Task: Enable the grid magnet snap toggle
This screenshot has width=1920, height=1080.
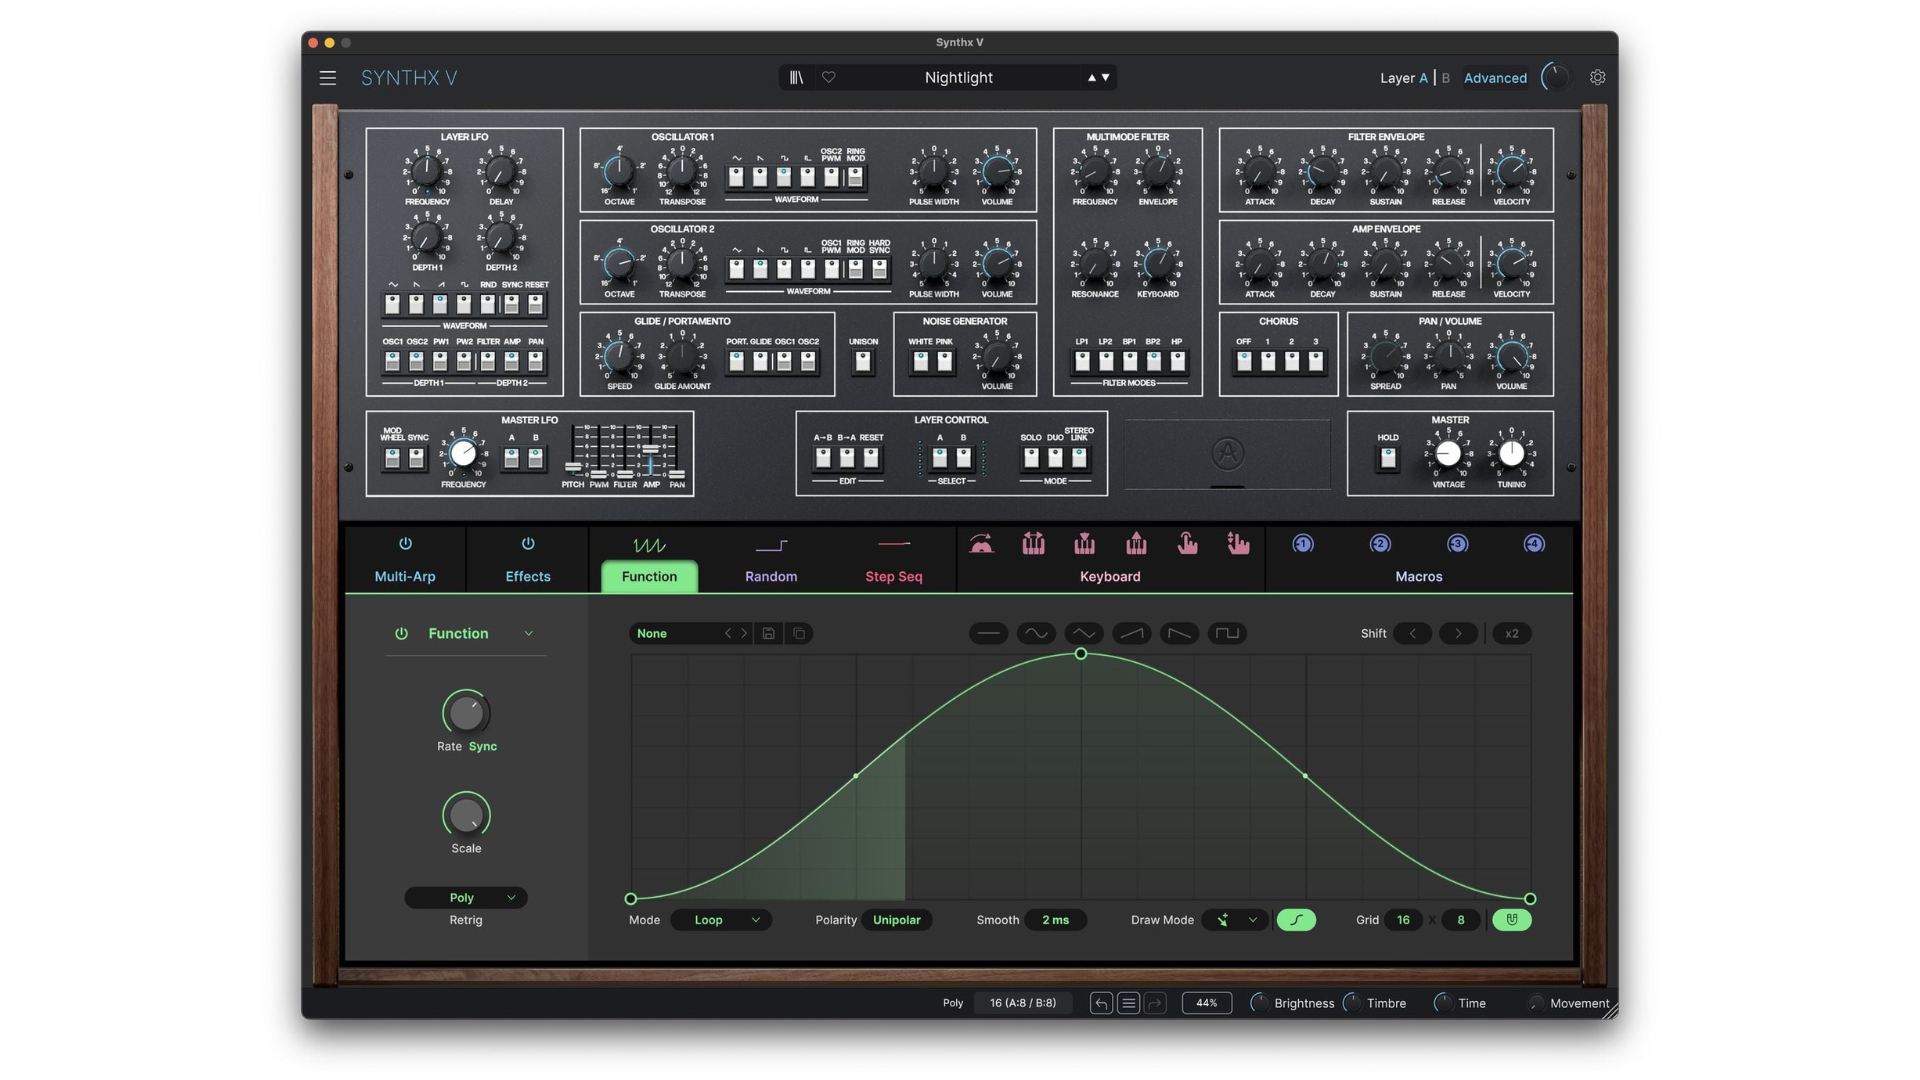Action: pyautogui.click(x=1512, y=920)
